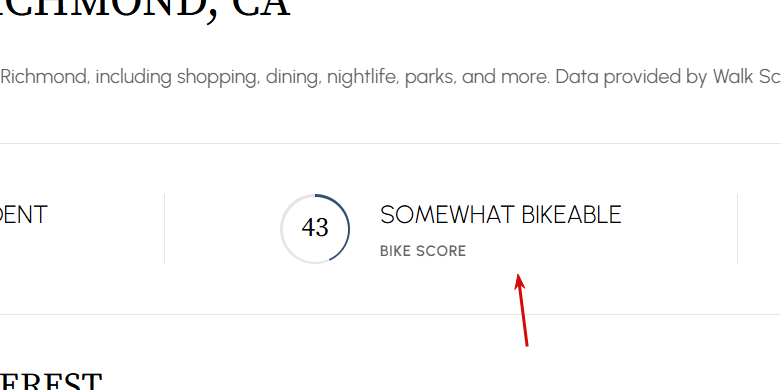The image size is (781, 390).
Task: Click the red arrow annotation
Action: click(x=521, y=309)
